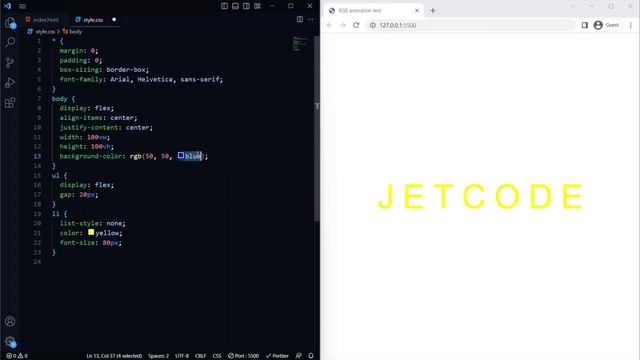Viewport: 640px width, 360px height.
Task: Click 'list-style' on line 20
Action: click(79, 223)
